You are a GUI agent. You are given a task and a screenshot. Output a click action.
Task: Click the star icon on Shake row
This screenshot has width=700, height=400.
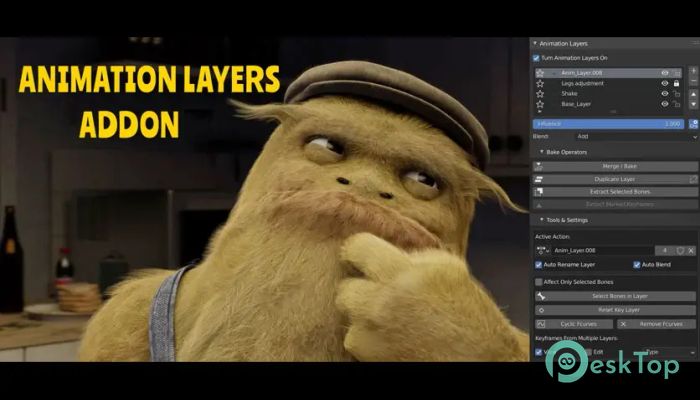(x=540, y=94)
